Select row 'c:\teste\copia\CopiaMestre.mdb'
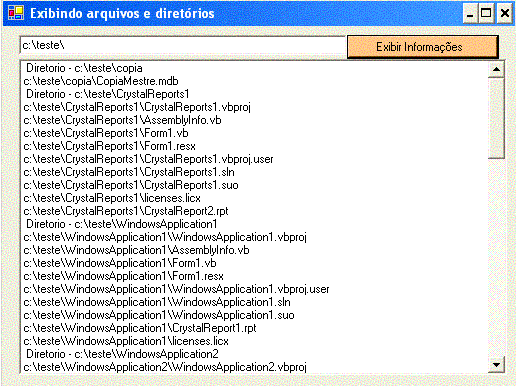The width and height of the screenshot is (516, 386). pos(255,81)
